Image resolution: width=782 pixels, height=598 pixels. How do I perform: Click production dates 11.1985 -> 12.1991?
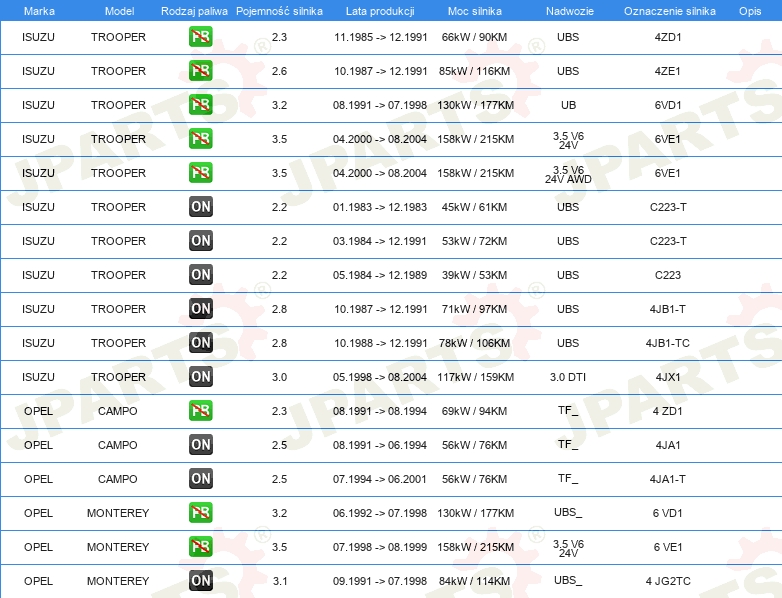381,37
